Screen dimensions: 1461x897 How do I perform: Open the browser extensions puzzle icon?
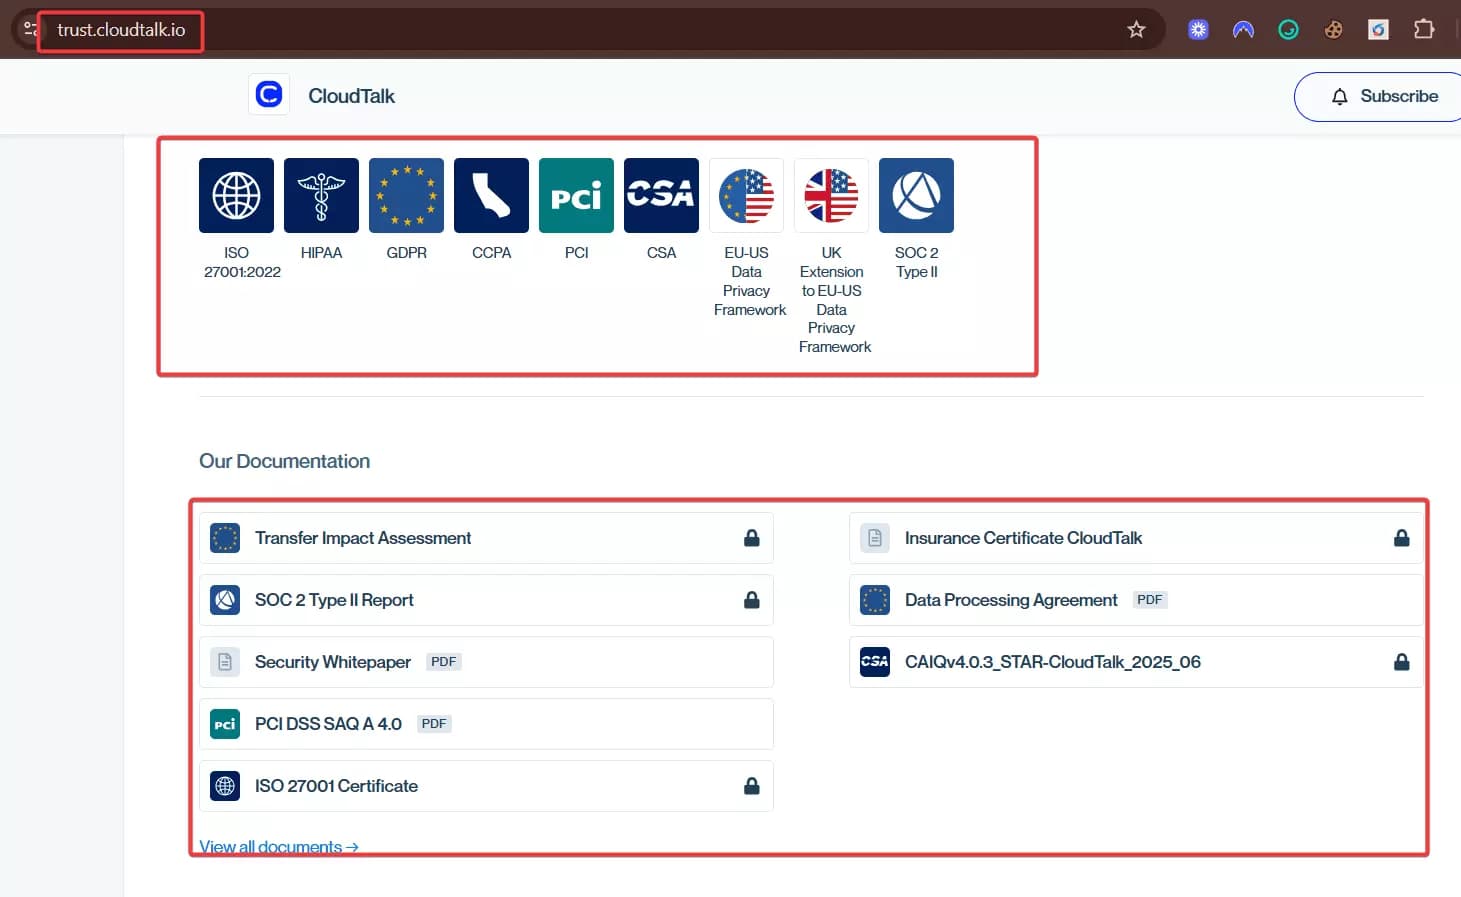coord(1423,30)
